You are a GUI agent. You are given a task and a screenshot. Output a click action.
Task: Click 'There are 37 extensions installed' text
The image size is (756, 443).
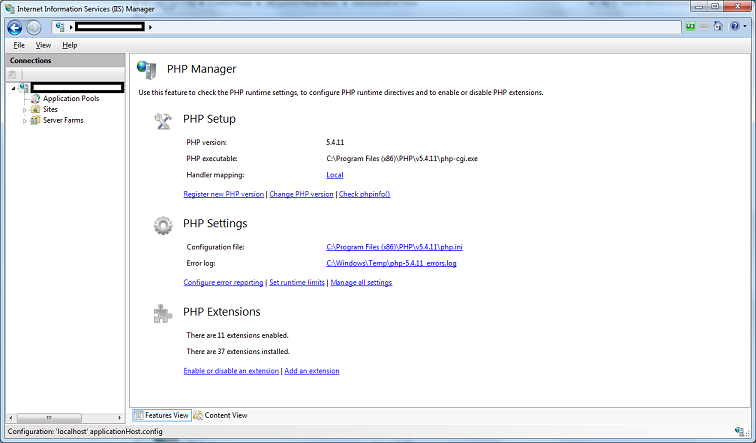click(238, 351)
